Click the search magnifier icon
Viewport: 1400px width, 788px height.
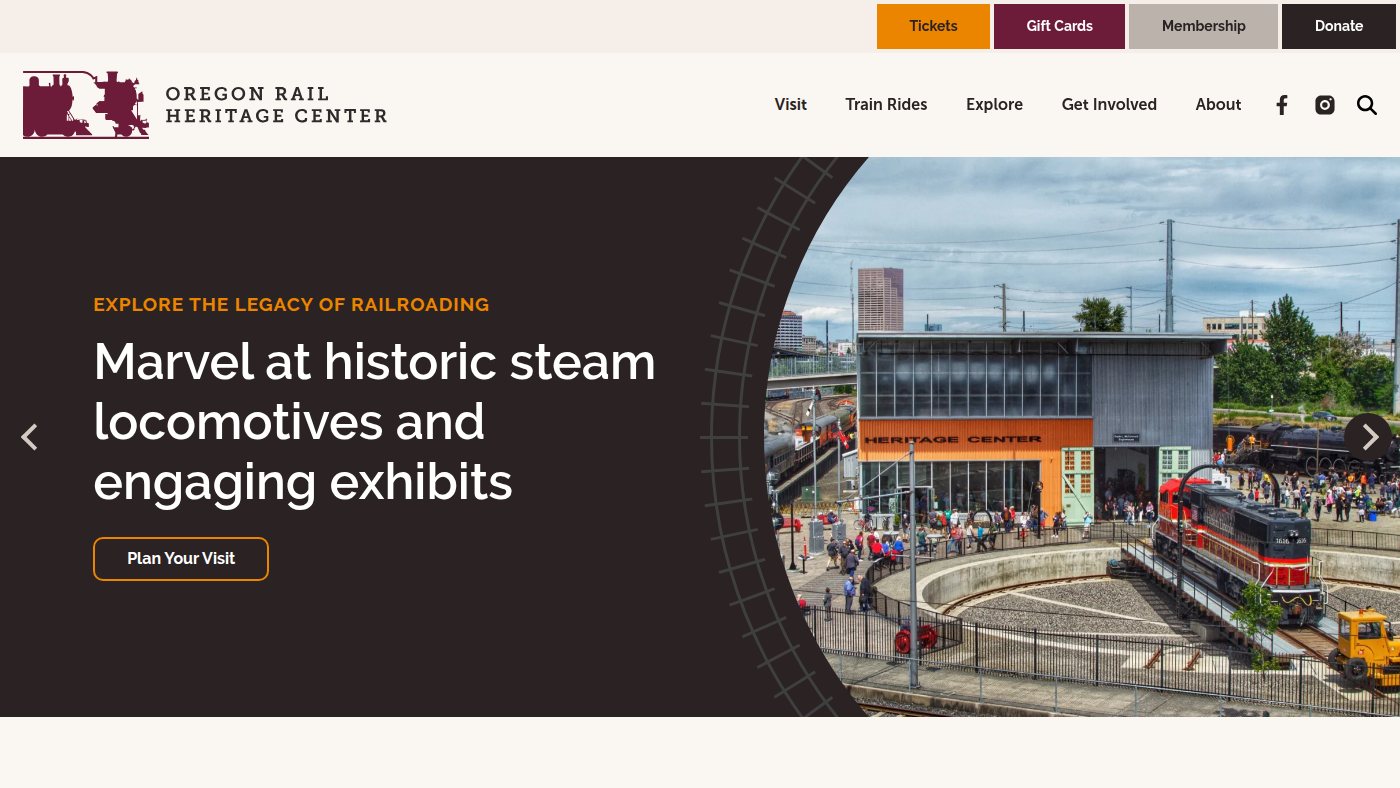pyautogui.click(x=1367, y=105)
